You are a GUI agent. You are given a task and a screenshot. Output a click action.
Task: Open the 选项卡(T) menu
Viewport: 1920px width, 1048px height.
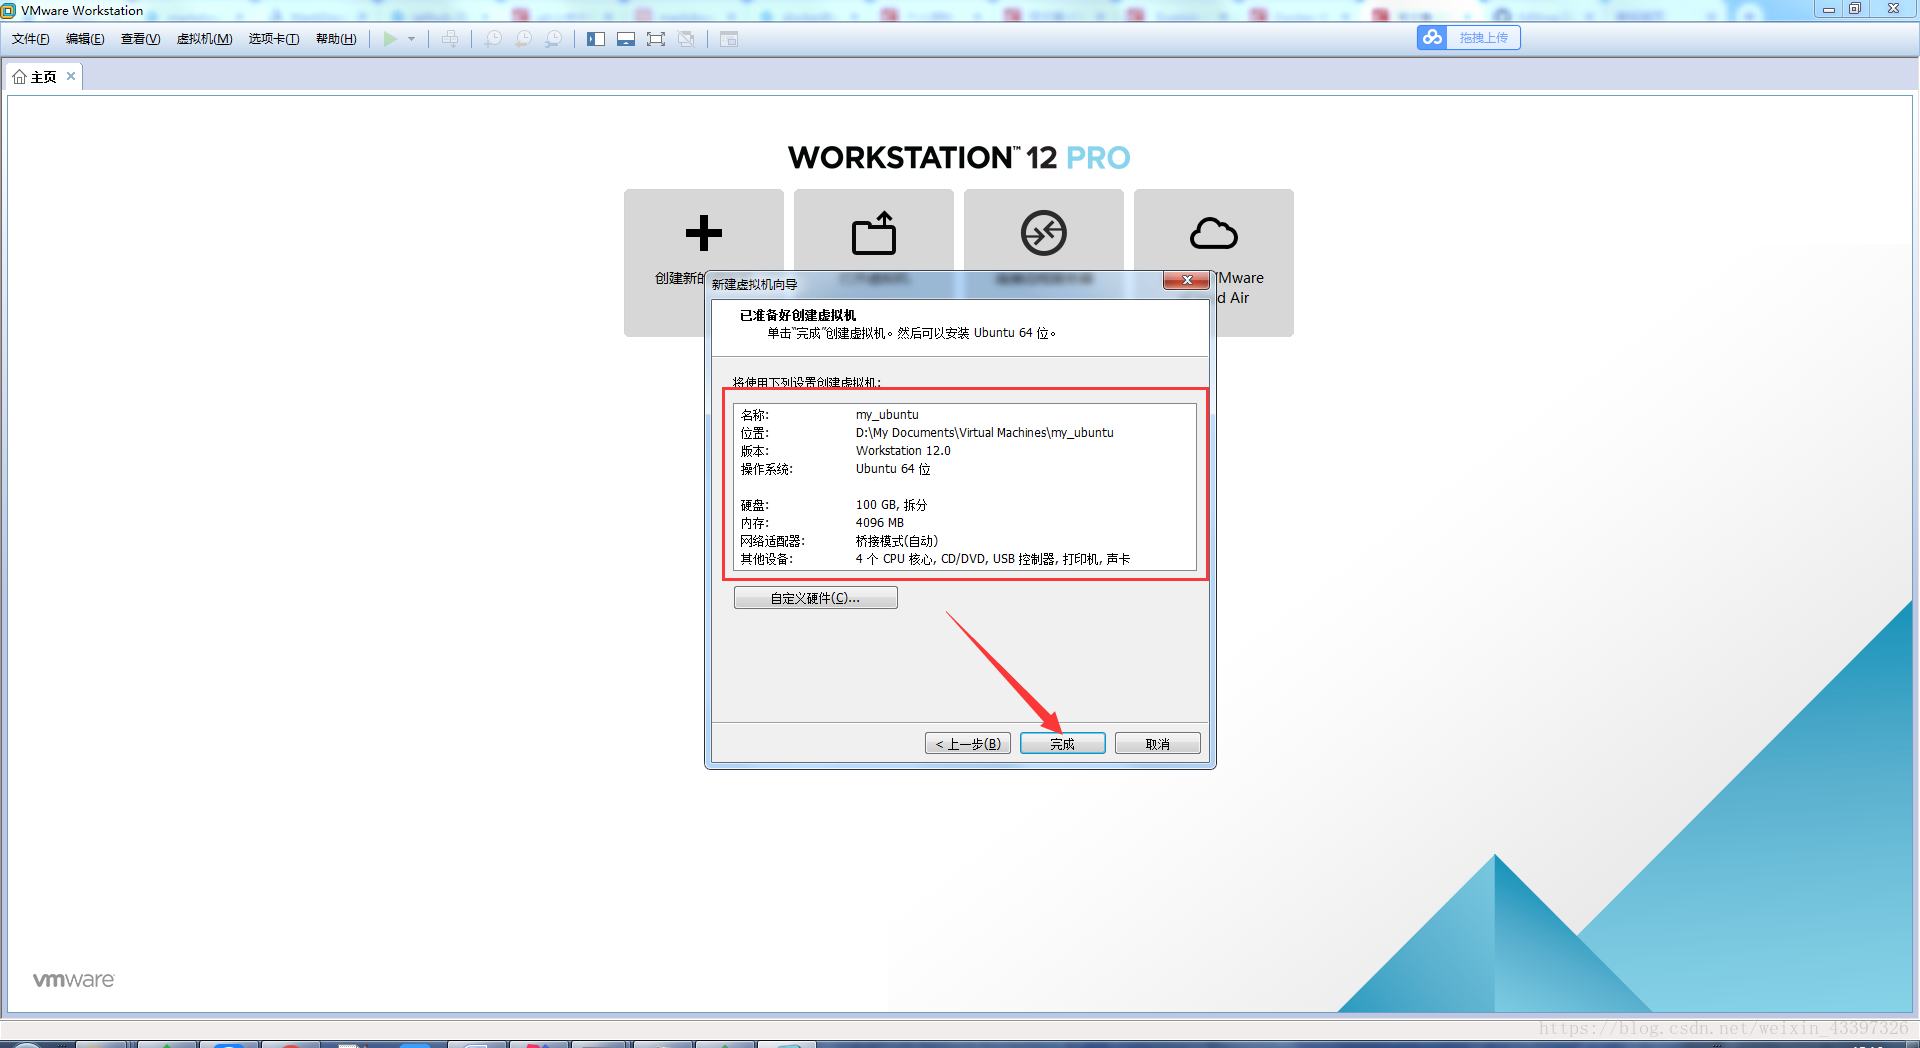[274, 39]
